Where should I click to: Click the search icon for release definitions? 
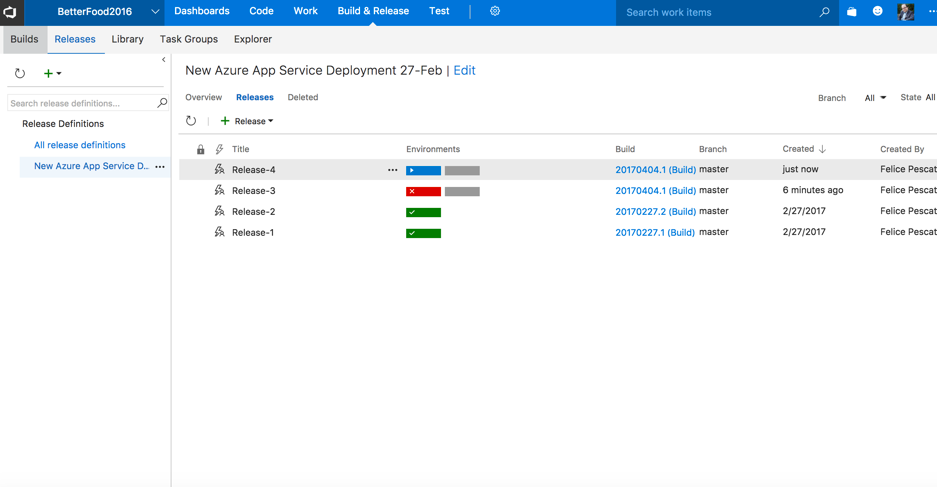click(x=162, y=103)
